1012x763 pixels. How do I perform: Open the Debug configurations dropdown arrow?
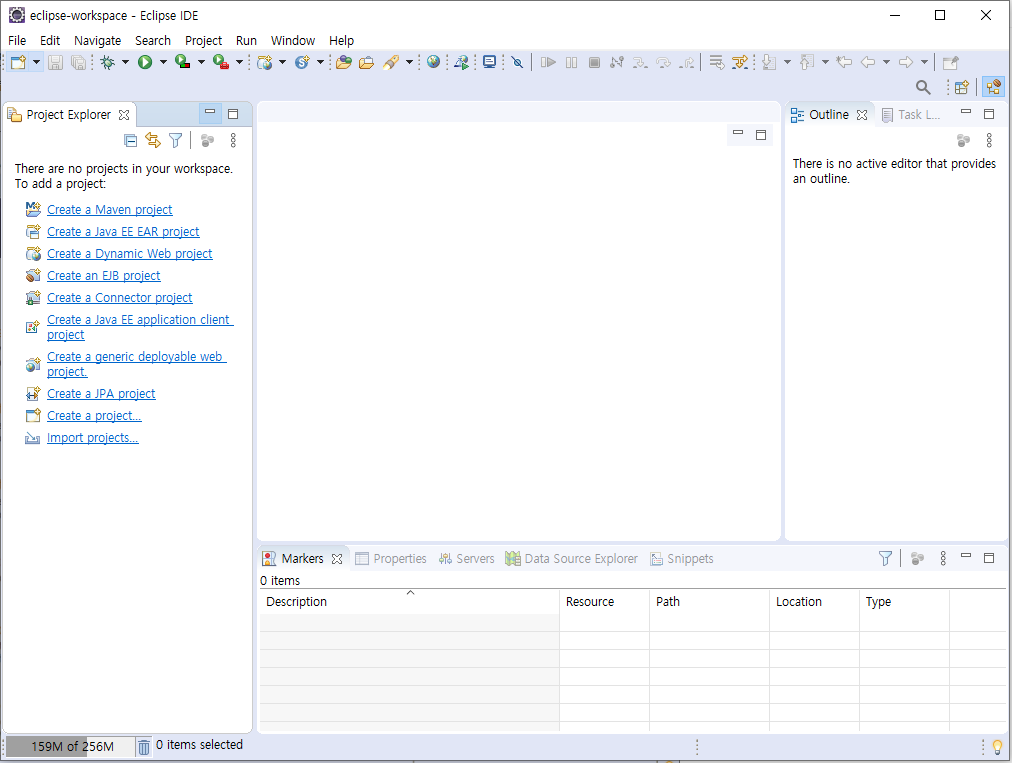pyautogui.click(x=125, y=63)
